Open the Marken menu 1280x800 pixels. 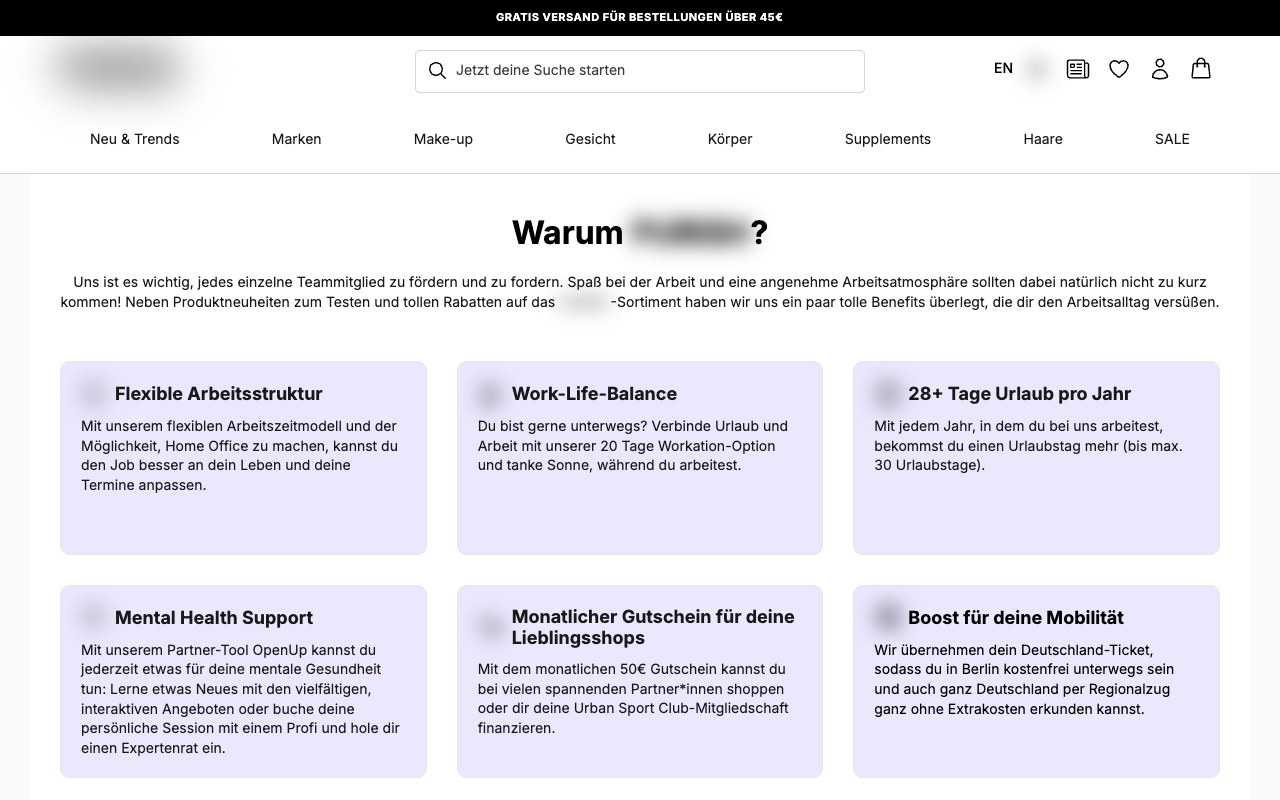(x=297, y=139)
